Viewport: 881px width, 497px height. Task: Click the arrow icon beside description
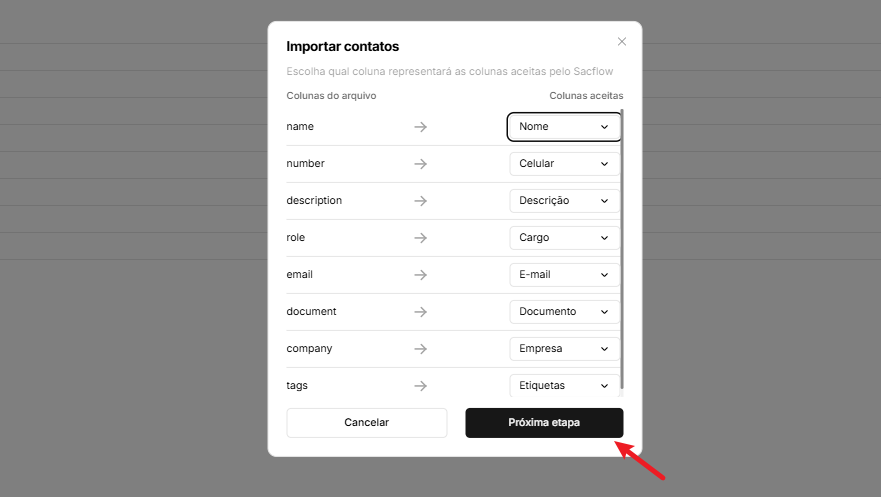(x=421, y=200)
